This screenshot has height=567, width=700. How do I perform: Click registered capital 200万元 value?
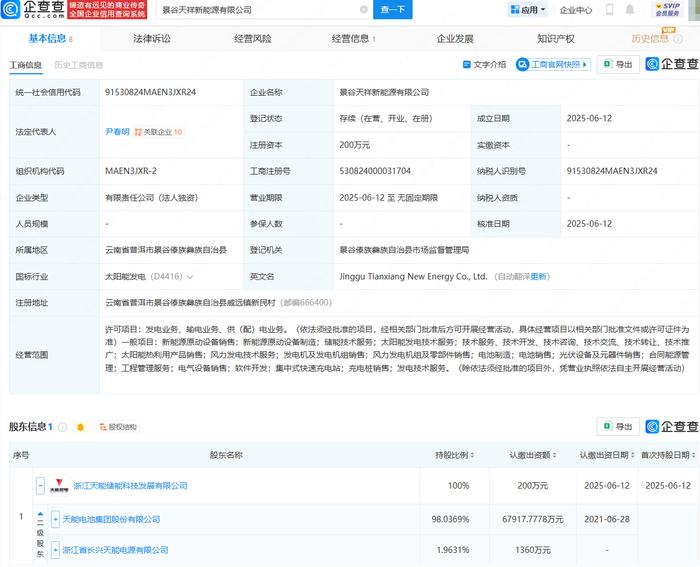(354, 145)
